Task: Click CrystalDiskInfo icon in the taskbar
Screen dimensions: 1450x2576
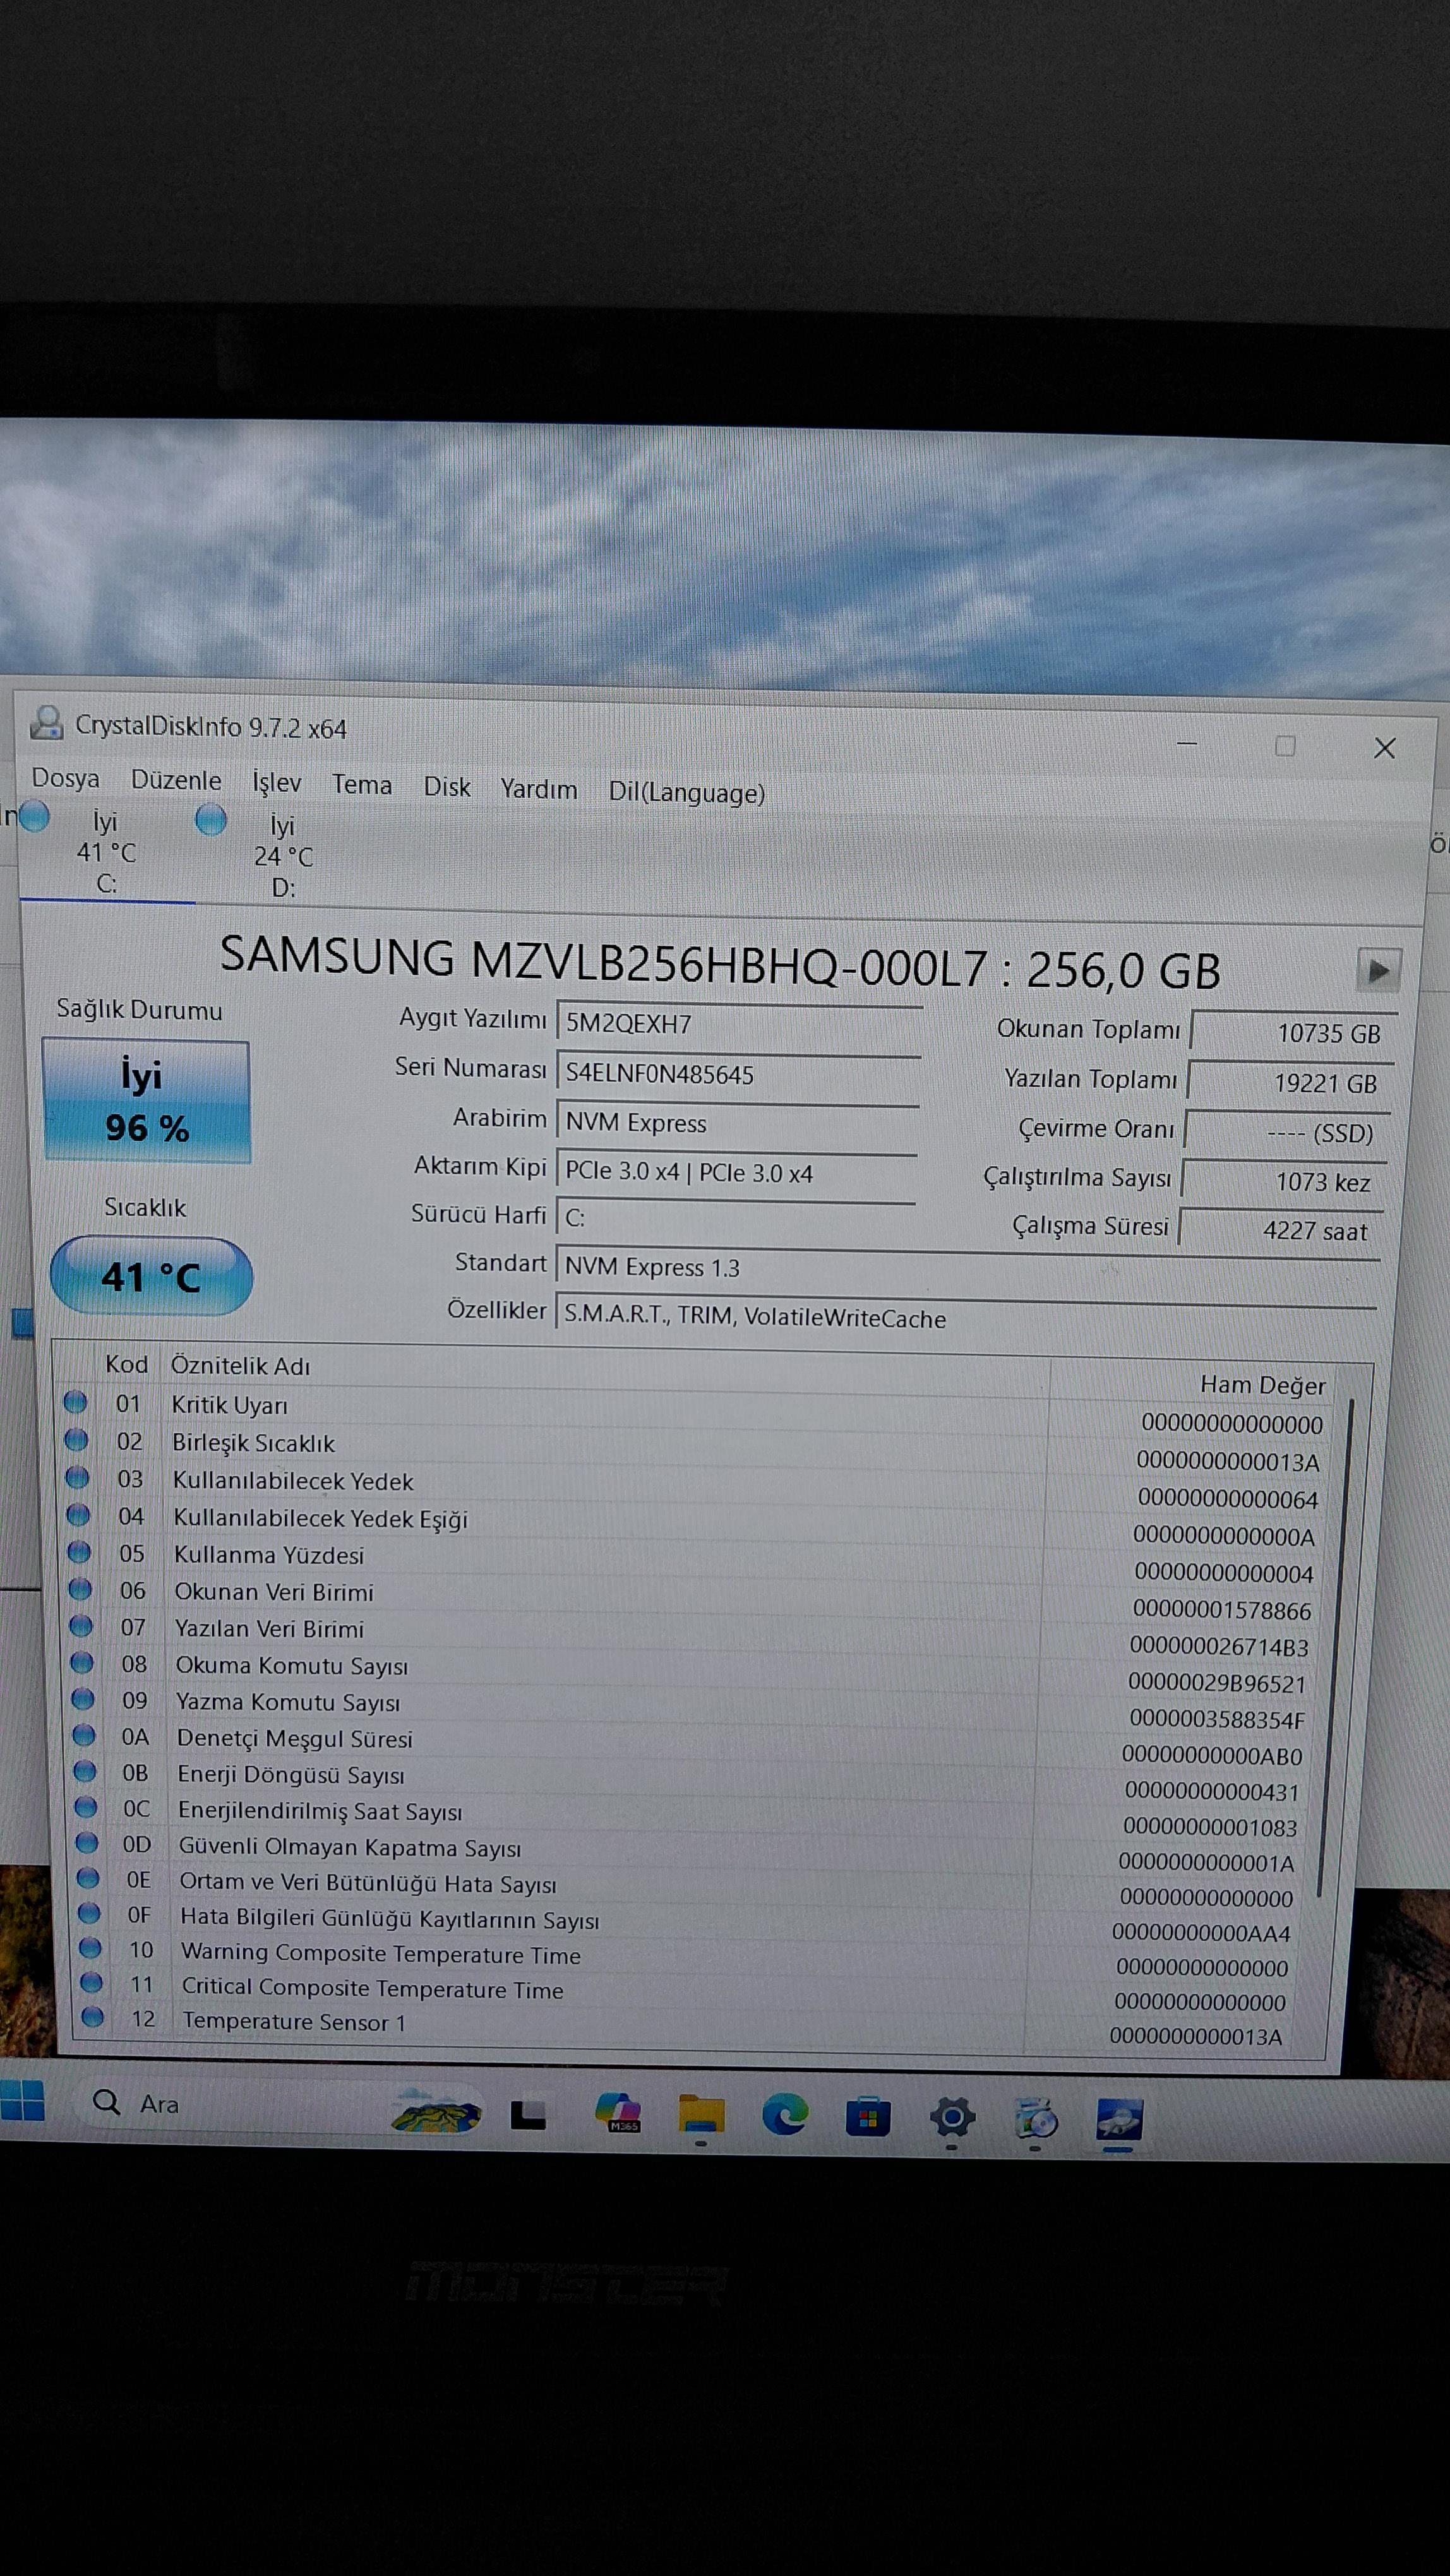Action: [x=1119, y=2118]
